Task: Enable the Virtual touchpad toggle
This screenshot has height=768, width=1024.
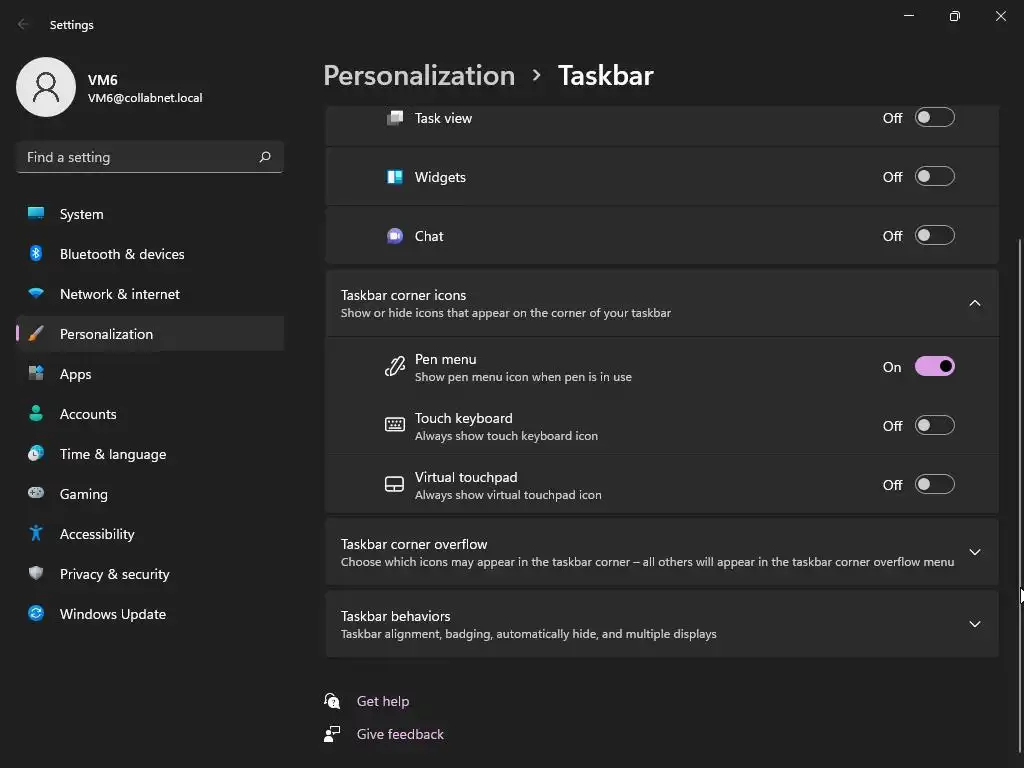Action: click(934, 485)
